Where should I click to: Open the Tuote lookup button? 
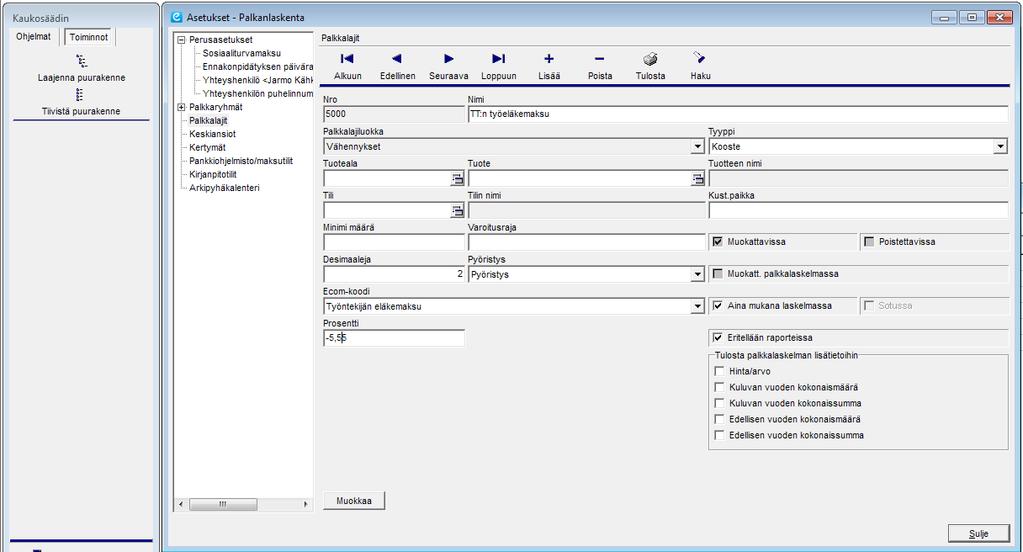tap(698, 179)
